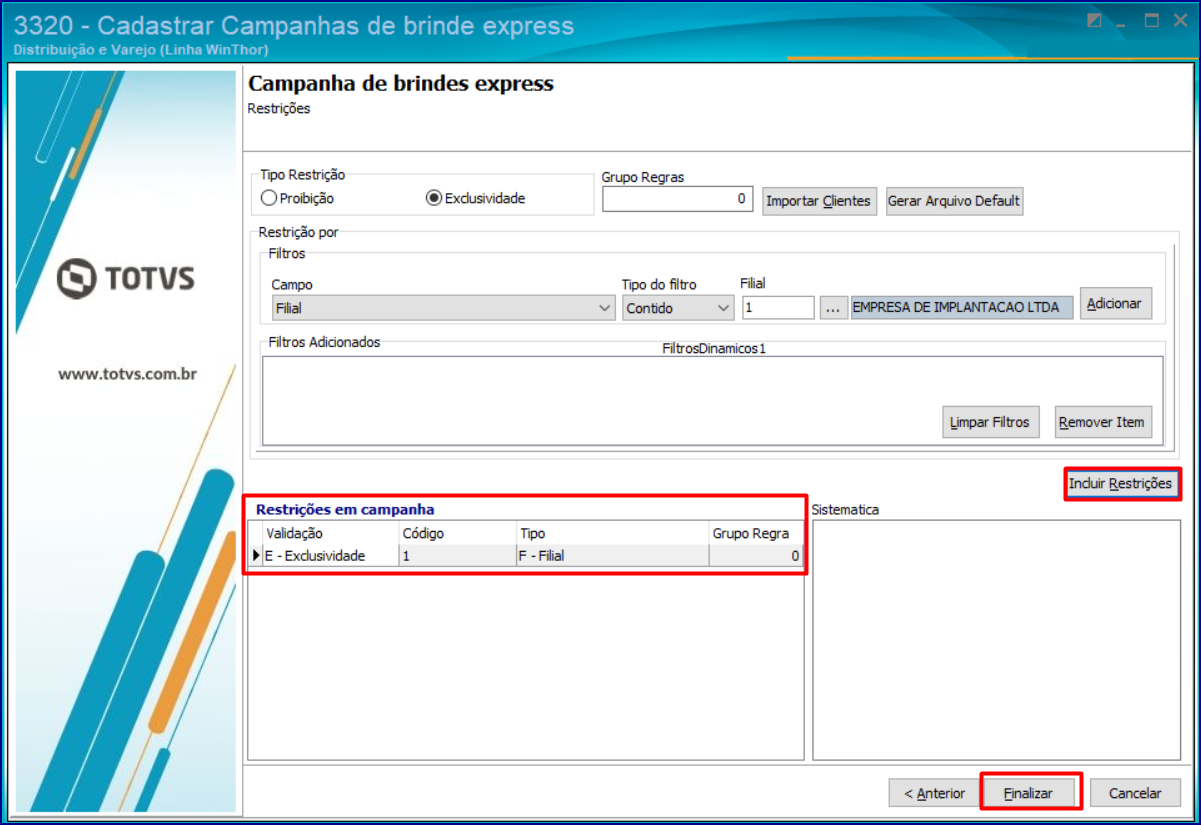This screenshot has width=1201, height=825.
Task: Click the window restore-down icon in title bar
Action: coord(1096,21)
